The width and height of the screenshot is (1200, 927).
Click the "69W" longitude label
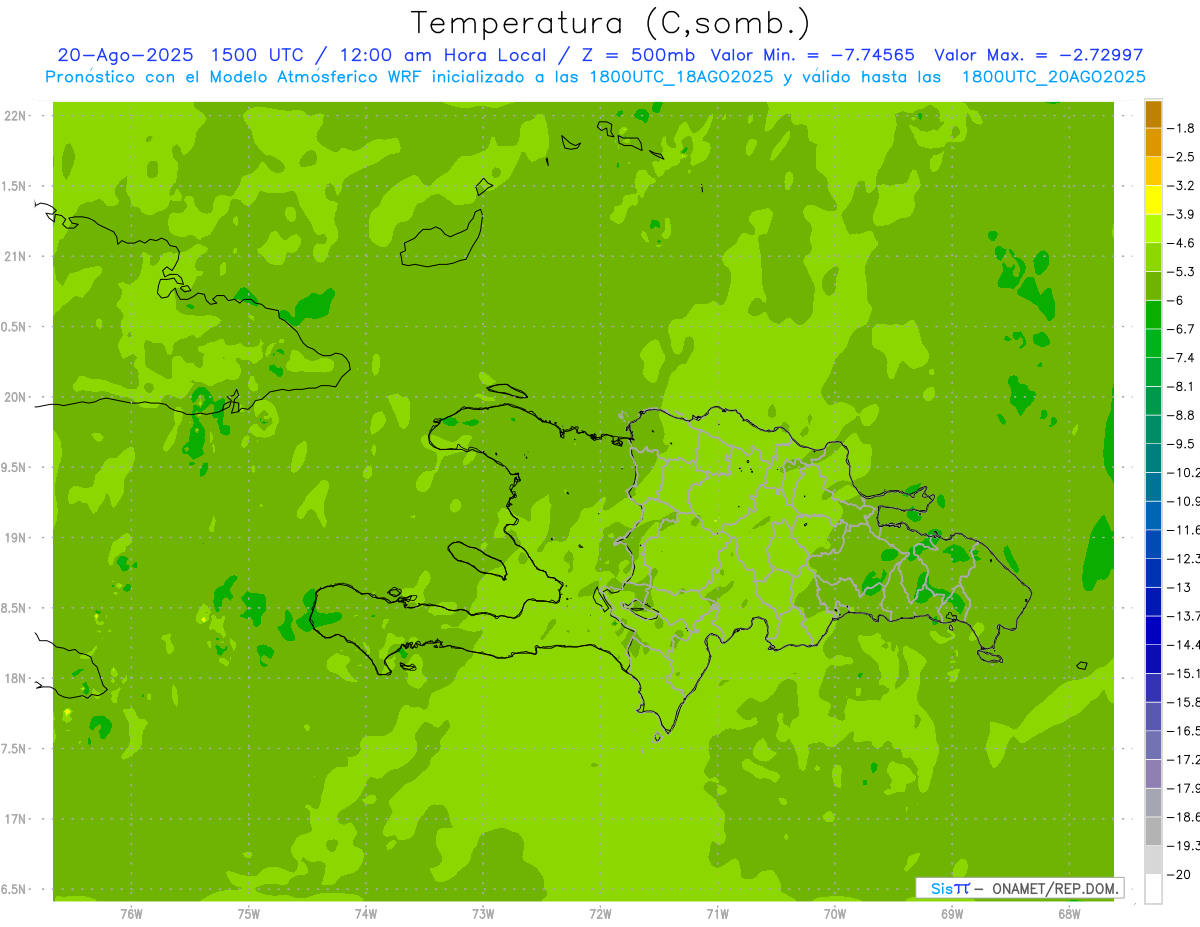point(952,913)
